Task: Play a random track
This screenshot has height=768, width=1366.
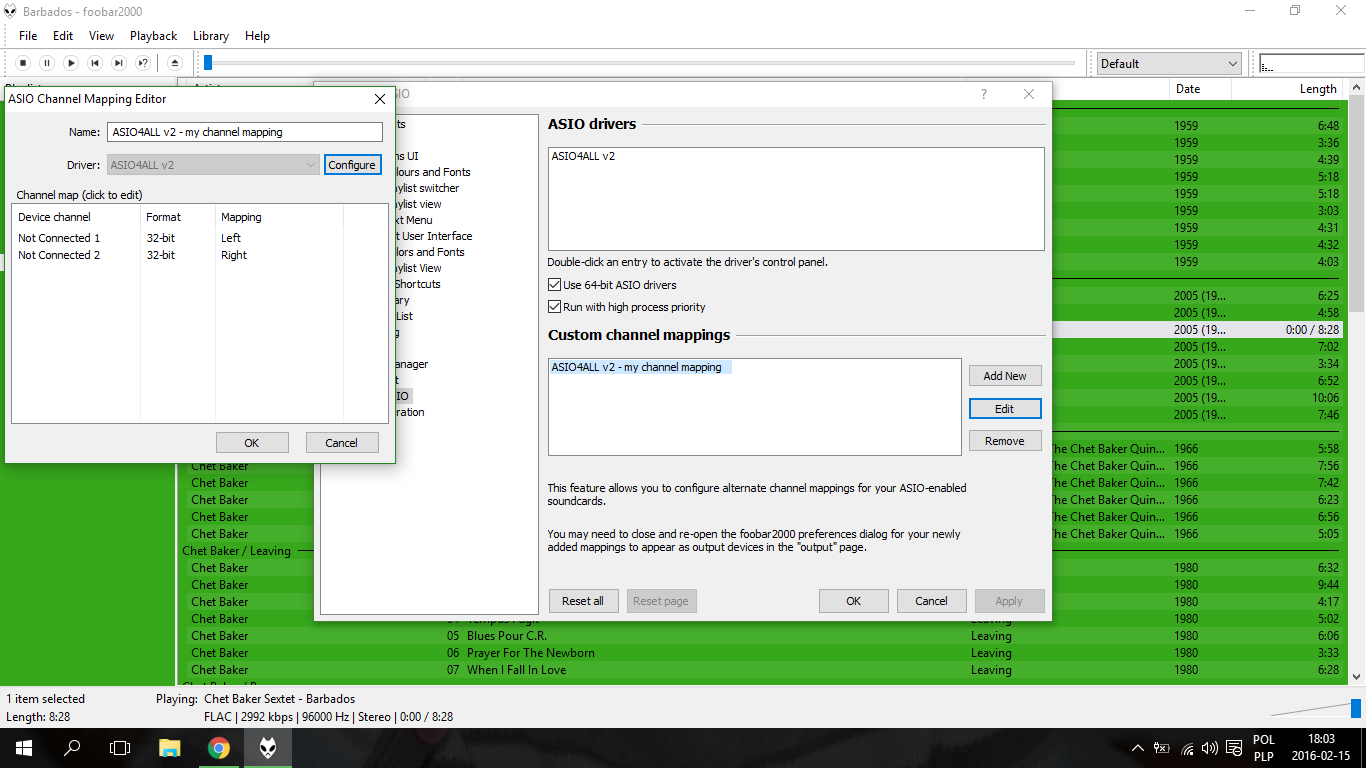Action: coord(143,63)
